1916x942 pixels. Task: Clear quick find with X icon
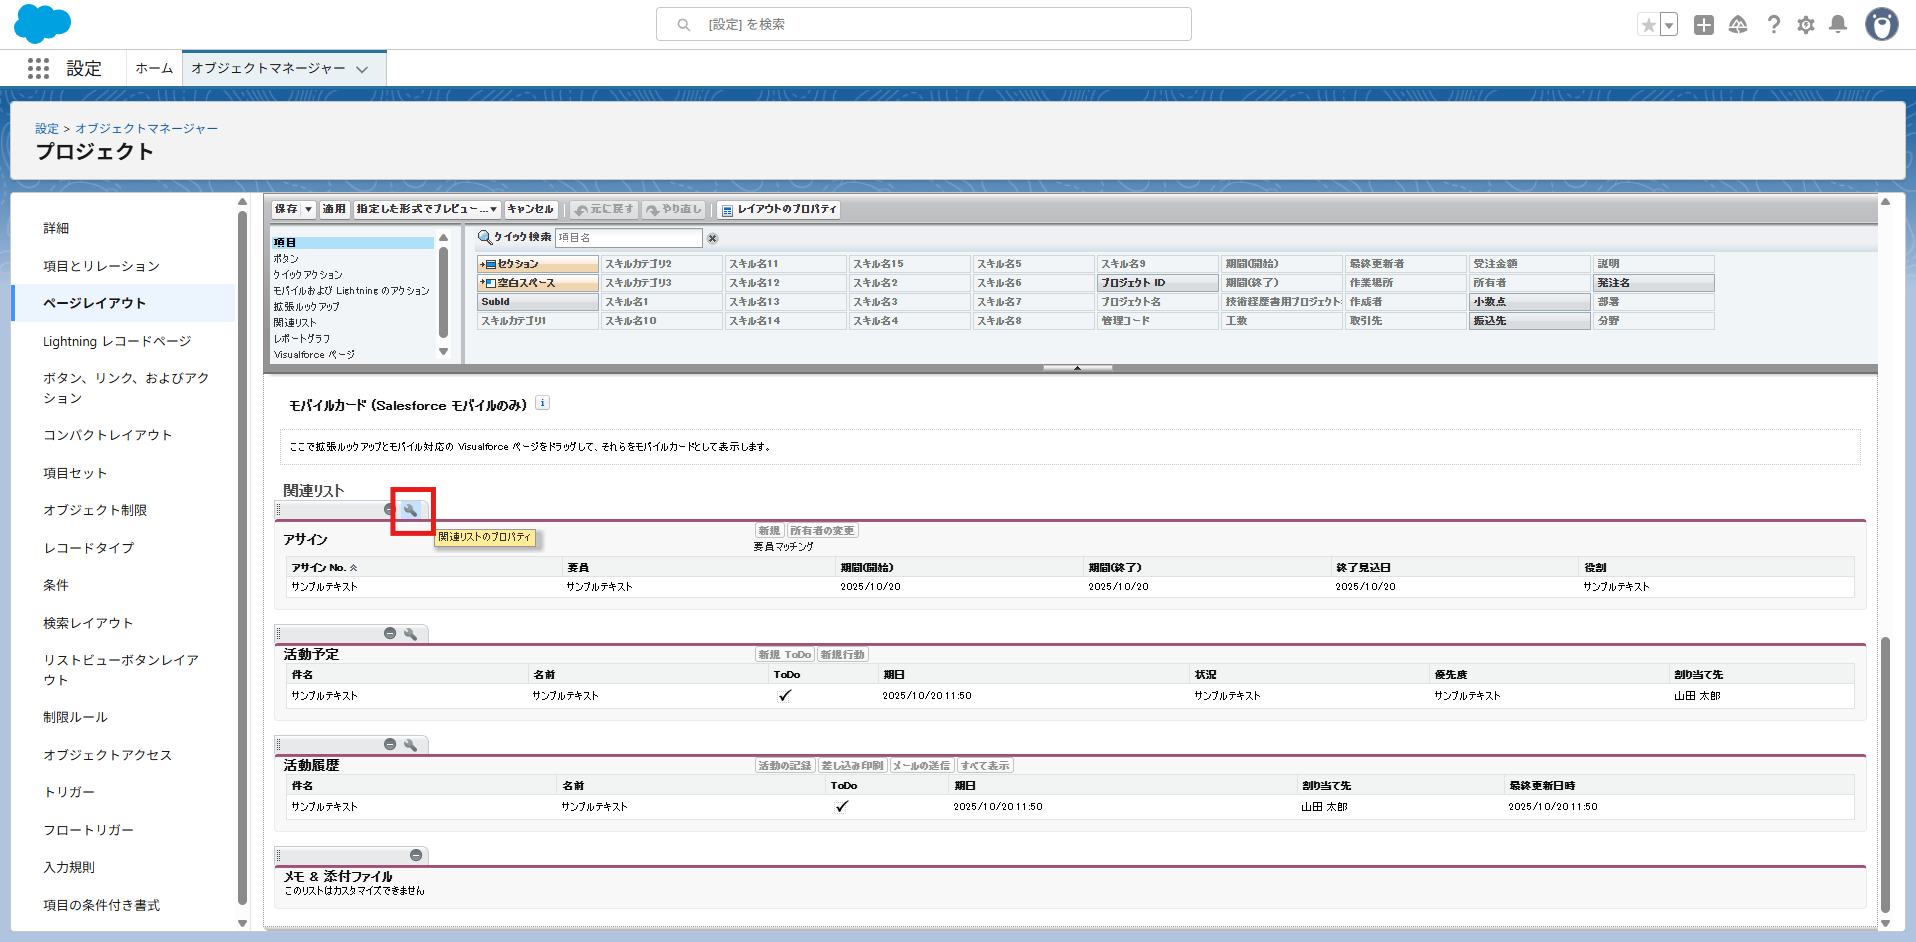click(713, 238)
